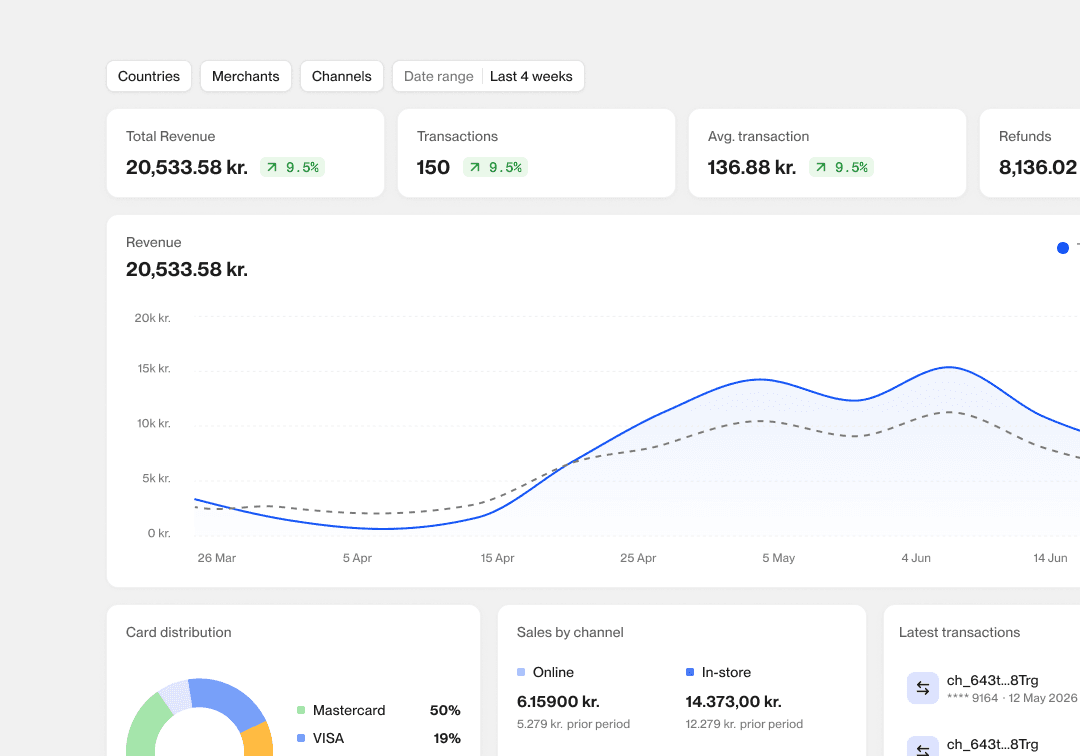1080x756 pixels.
Task: Click the 15 Apr date label
Action: click(497, 558)
